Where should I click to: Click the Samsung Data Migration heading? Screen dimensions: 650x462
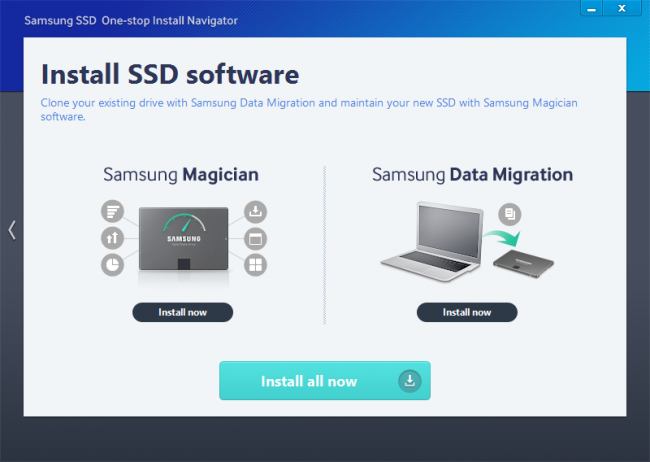[x=472, y=175]
